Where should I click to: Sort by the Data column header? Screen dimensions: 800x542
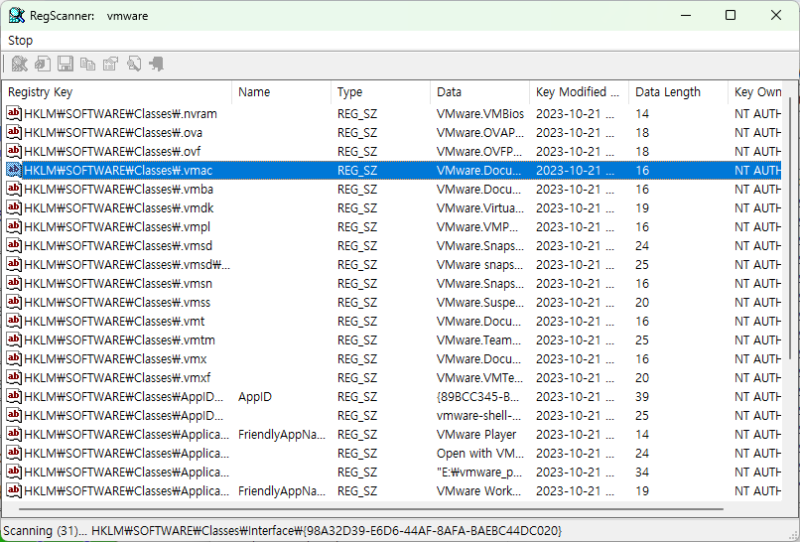tap(480, 92)
